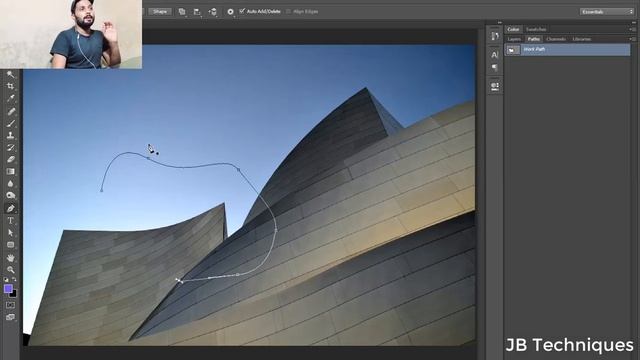
Task: Switch to the Layers tab
Action: 514,39
